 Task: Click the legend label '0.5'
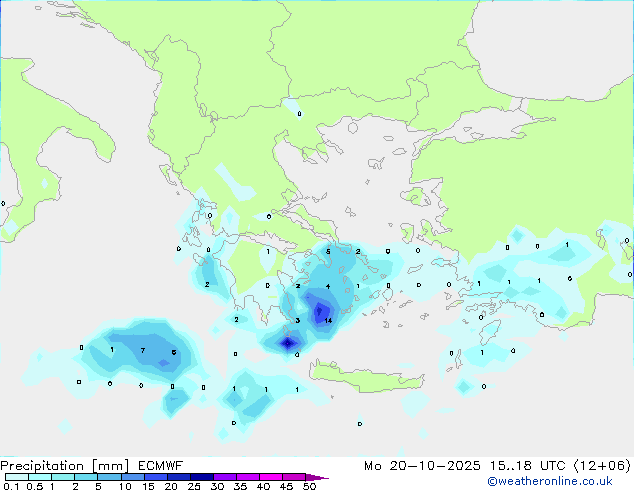[x=34, y=486]
